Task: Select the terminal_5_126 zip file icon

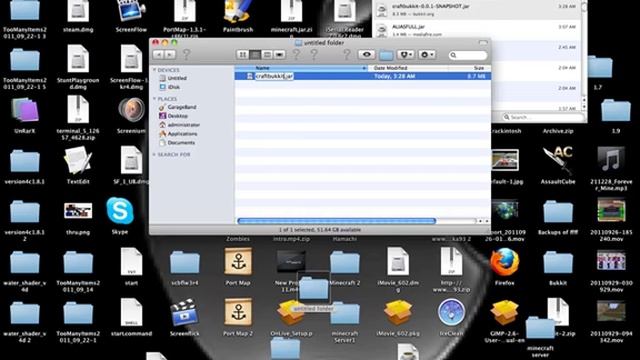Action: click(78, 110)
